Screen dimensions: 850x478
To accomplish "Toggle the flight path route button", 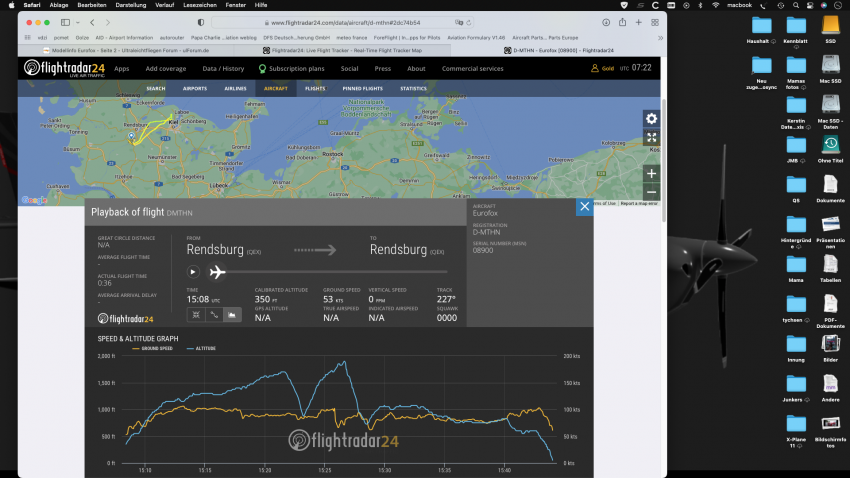I will [x=214, y=315].
